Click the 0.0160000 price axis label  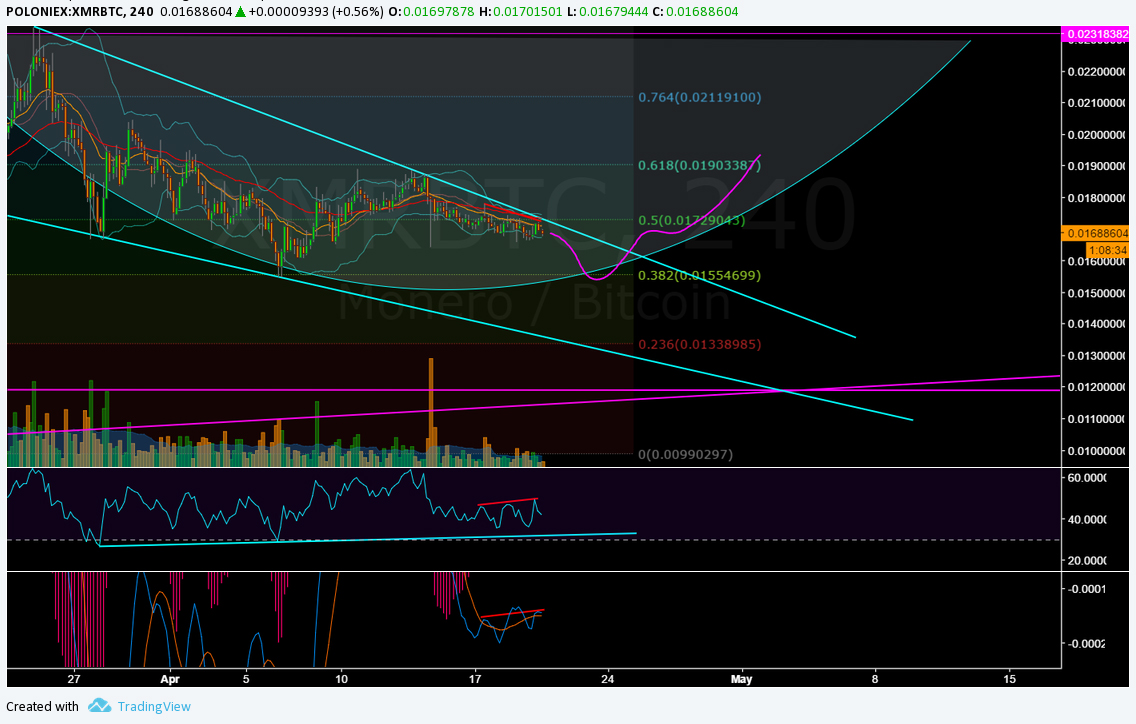pyautogui.click(x=1097, y=262)
